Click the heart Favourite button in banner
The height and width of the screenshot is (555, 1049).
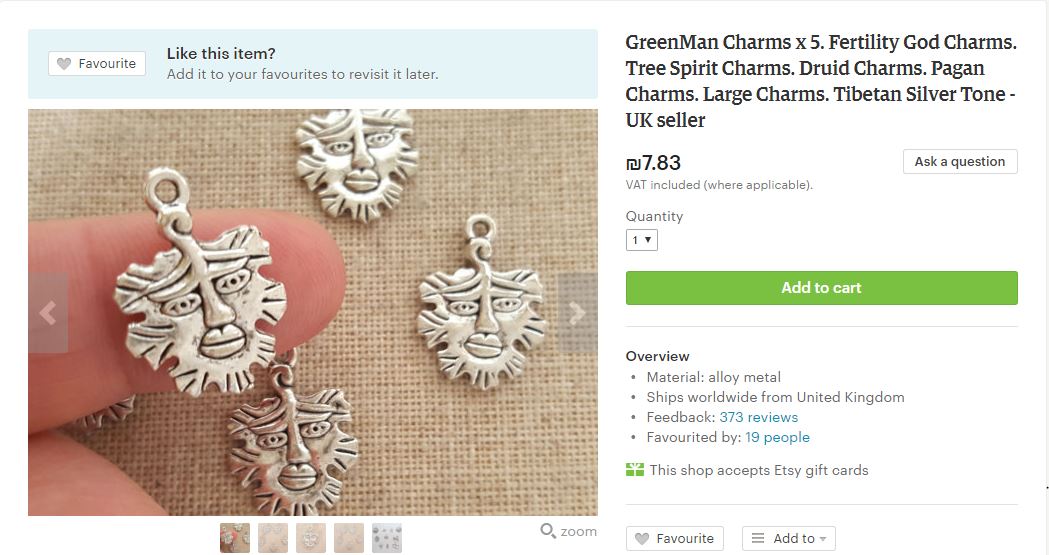[97, 64]
